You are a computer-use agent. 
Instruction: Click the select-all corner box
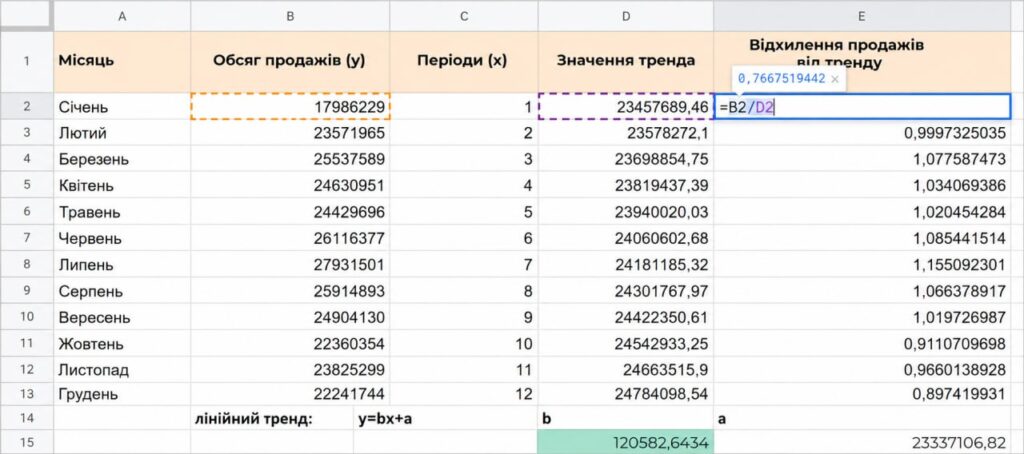pyautogui.click(x=26, y=16)
